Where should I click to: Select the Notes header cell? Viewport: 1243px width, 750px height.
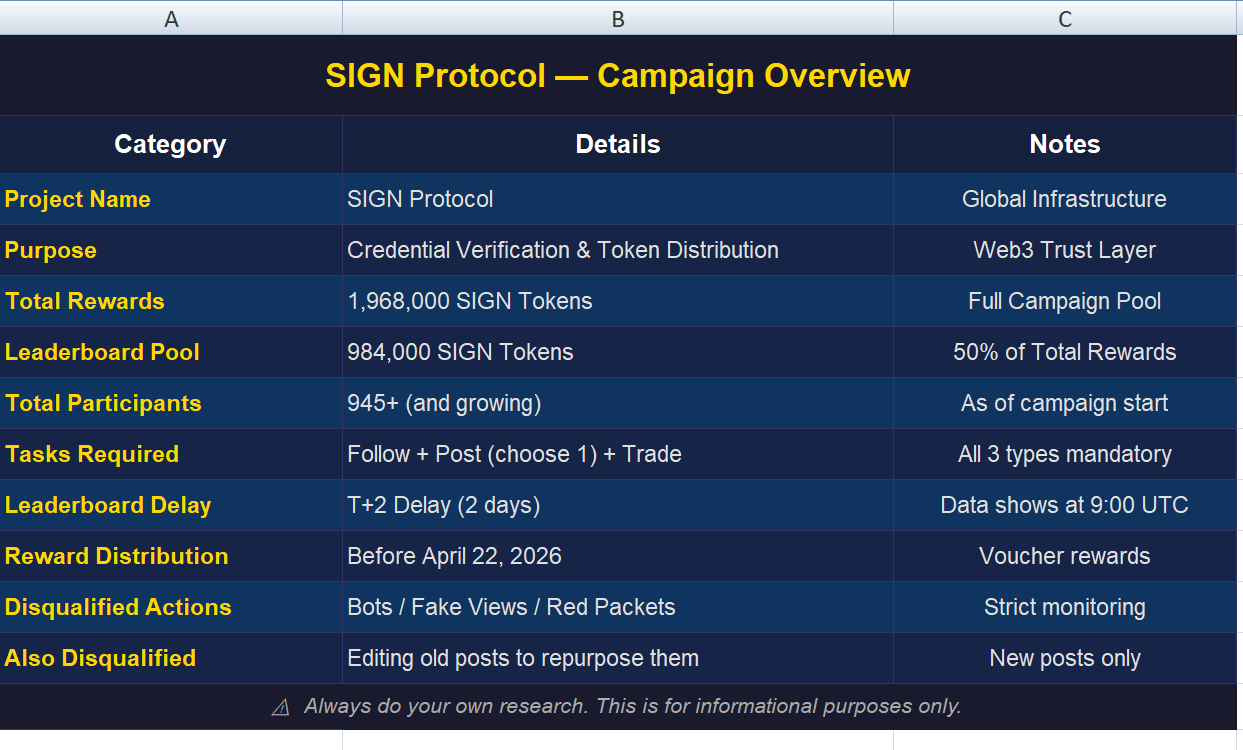[1065, 144]
